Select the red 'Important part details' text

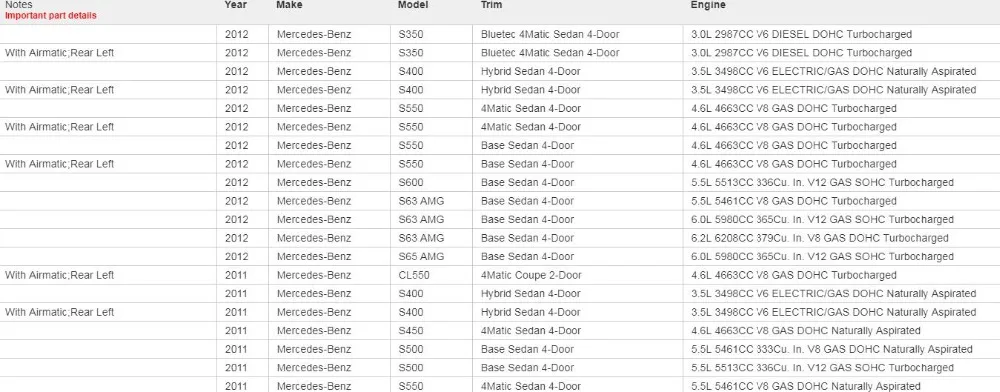point(50,15)
